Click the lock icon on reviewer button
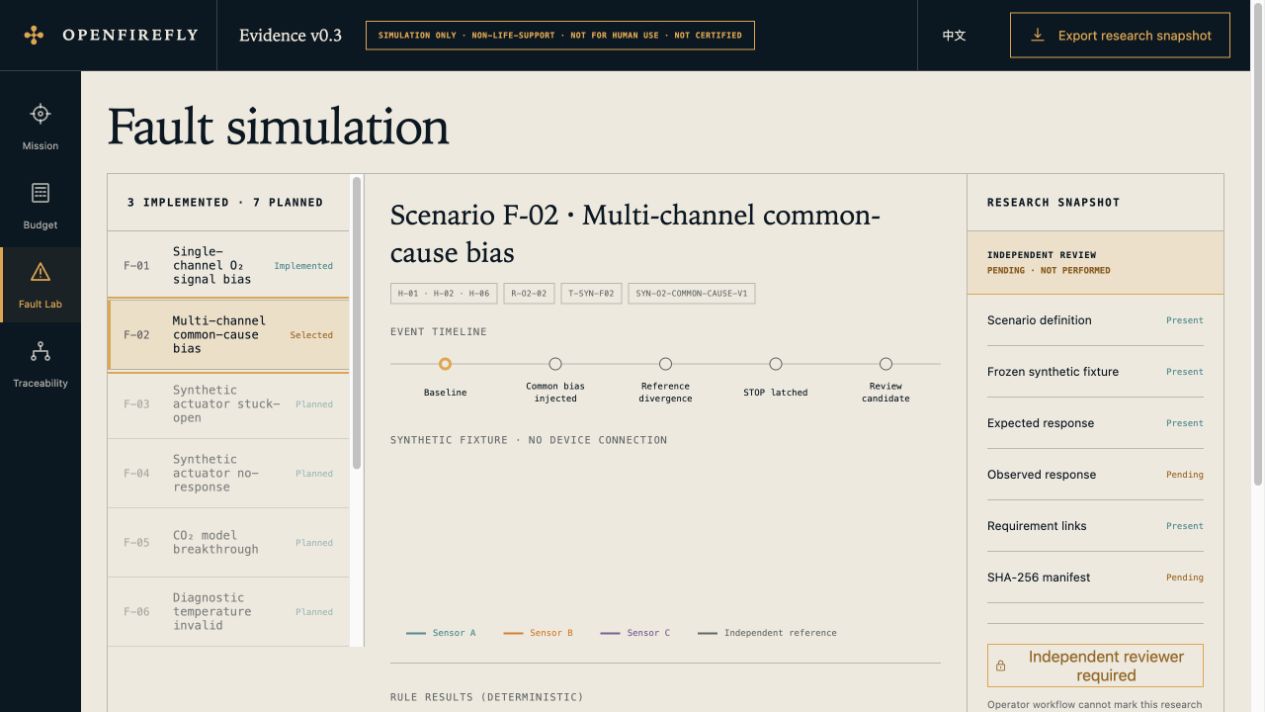This screenshot has height=712, width=1265. [1001, 666]
